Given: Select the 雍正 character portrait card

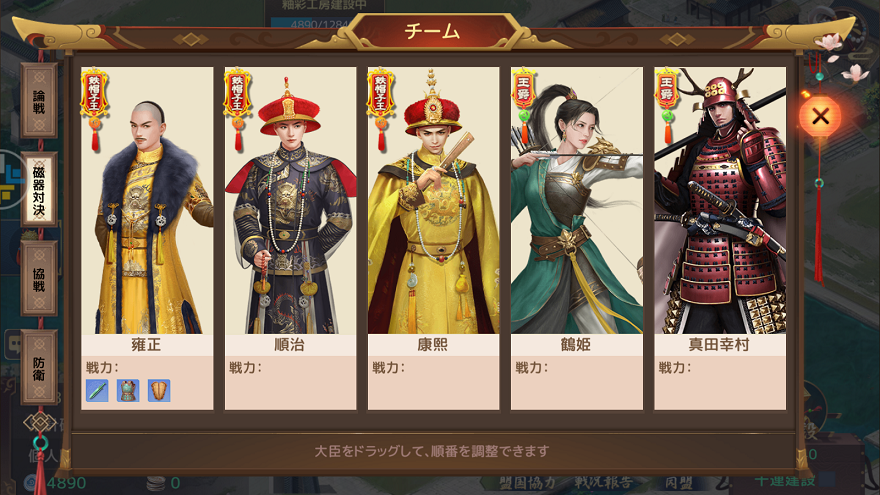Looking at the screenshot, I should point(147,201).
